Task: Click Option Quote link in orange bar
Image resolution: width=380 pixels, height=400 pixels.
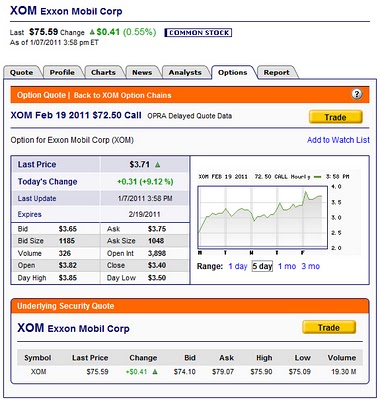Action: point(41,95)
